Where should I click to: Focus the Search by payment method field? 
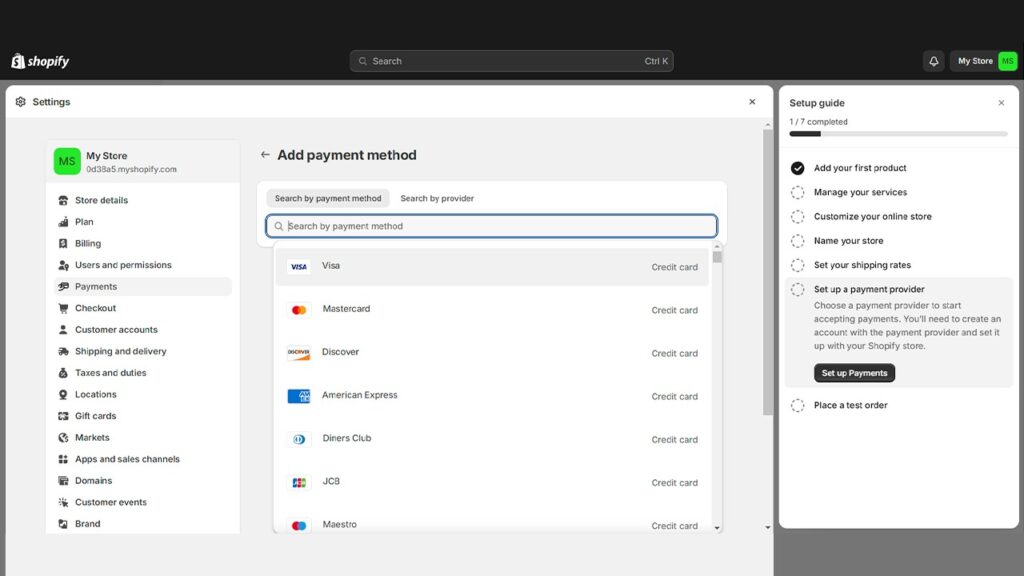(x=492, y=226)
